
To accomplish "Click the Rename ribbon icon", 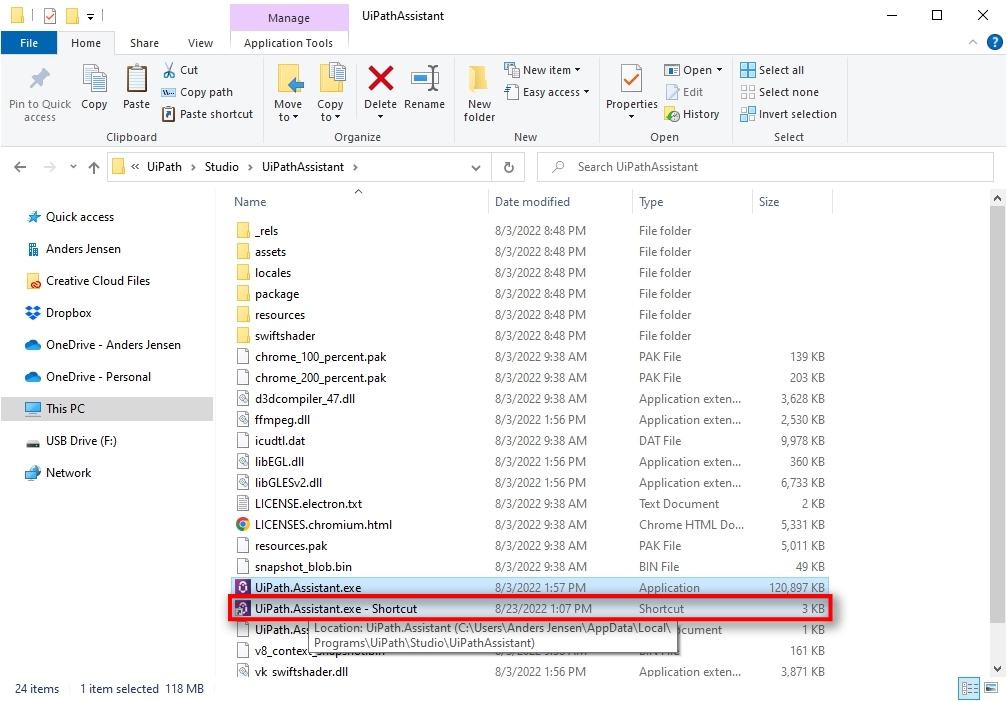I will pyautogui.click(x=425, y=79).
